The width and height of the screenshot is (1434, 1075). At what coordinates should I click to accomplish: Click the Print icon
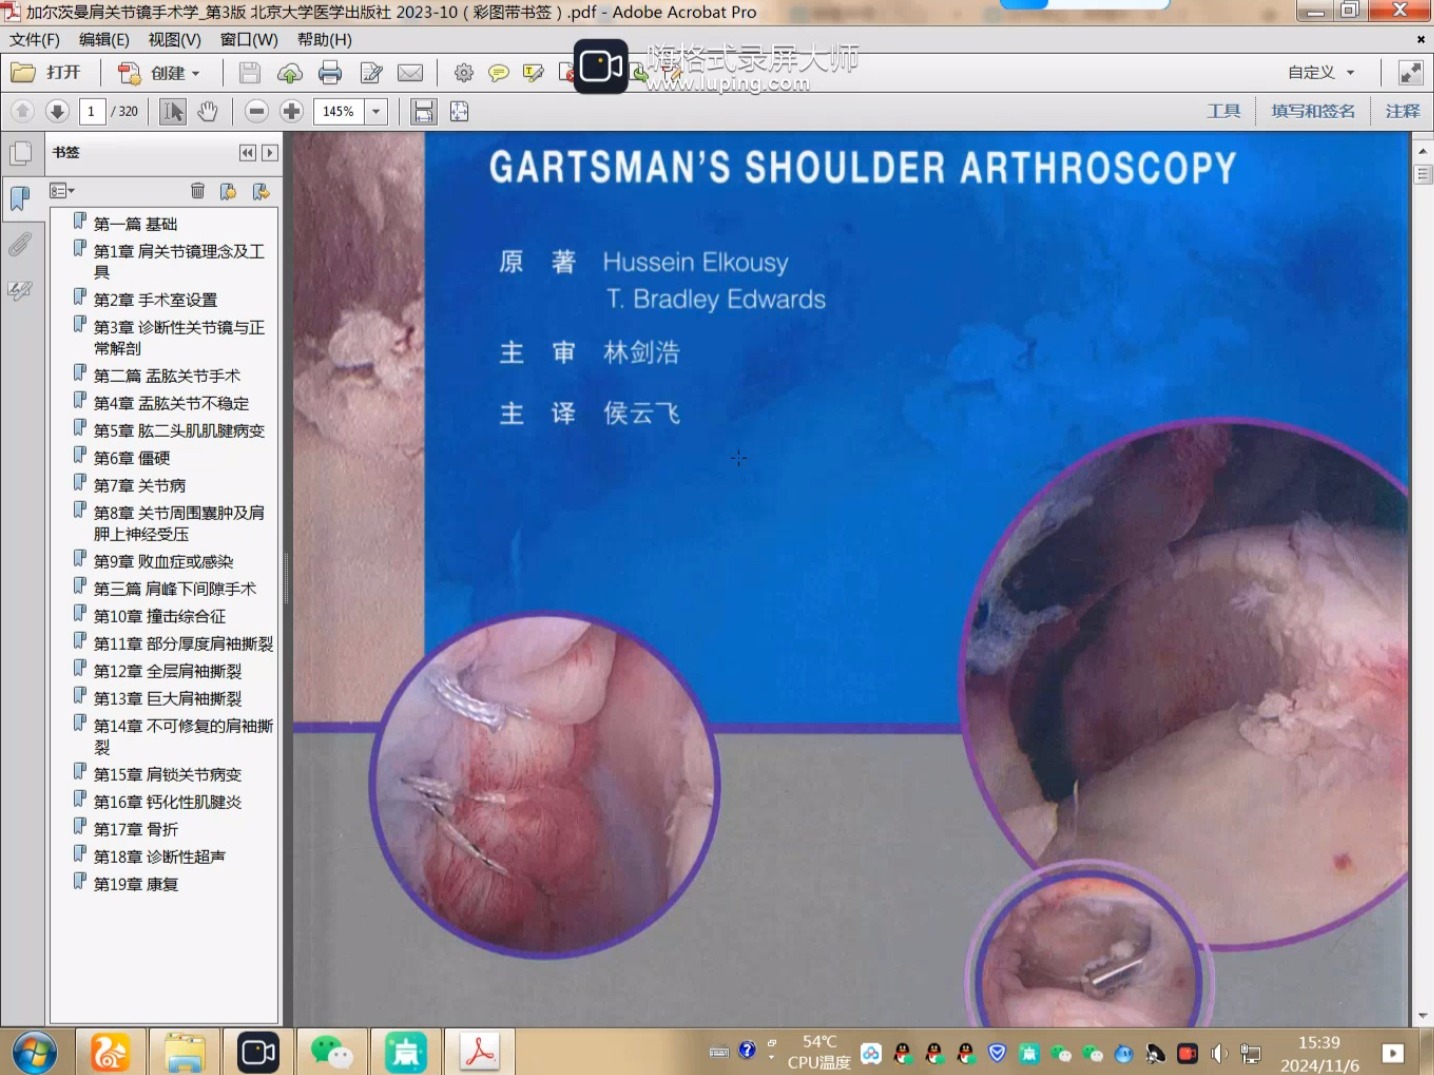[330, 73]
